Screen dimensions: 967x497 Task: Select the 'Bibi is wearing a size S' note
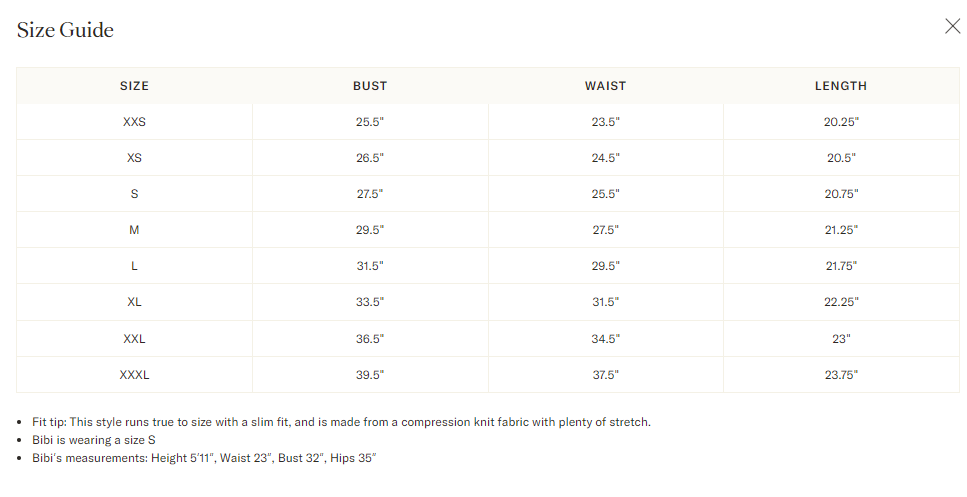(x=94, y=440)
